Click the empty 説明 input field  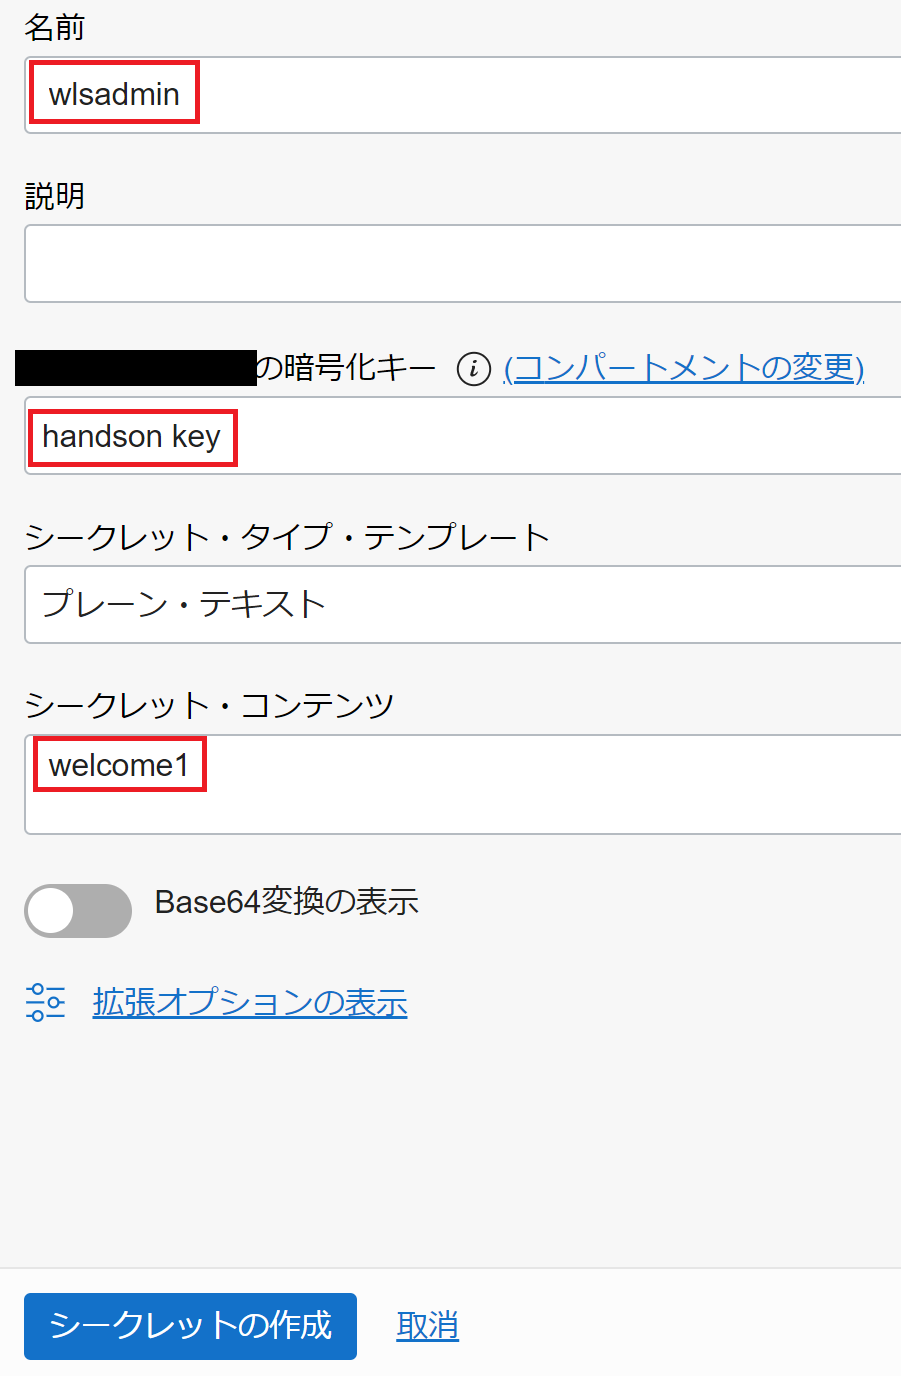pos(462,263)
